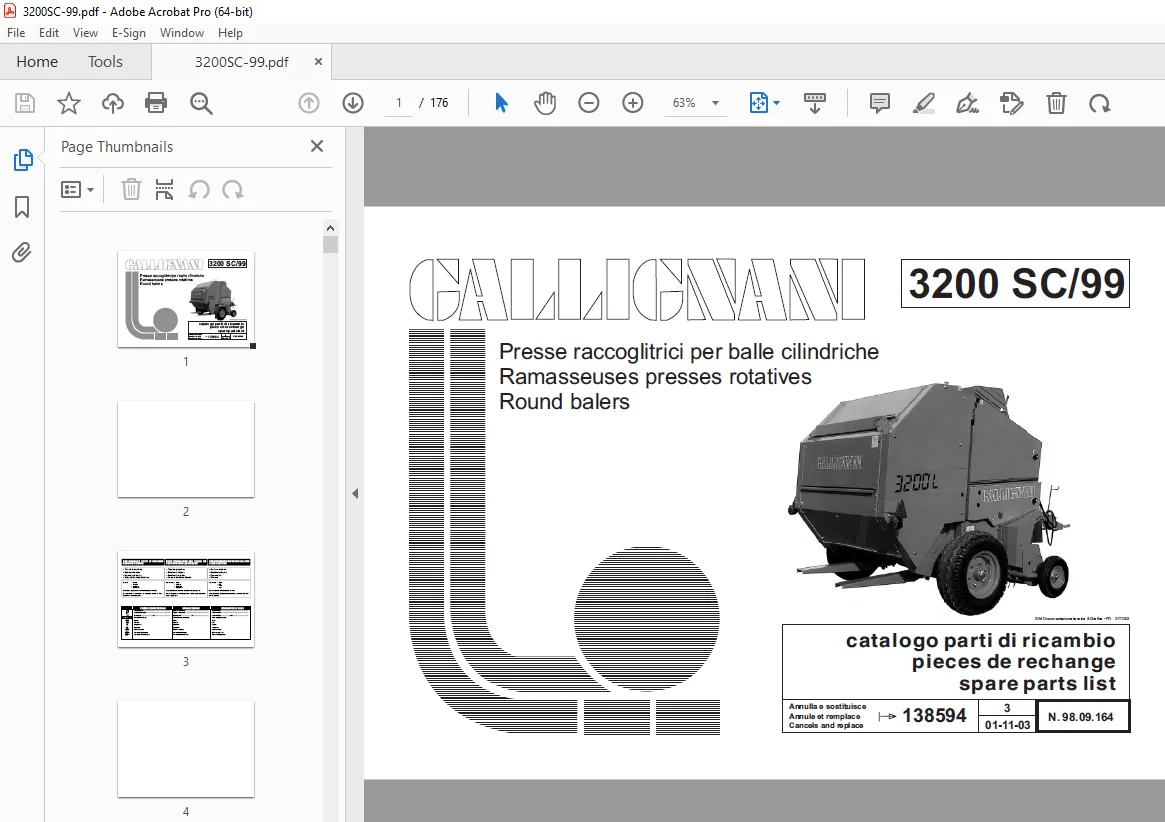The height and width of the screenshot is (822, 1165).
Task: Print the document
Action: (156, 103)
